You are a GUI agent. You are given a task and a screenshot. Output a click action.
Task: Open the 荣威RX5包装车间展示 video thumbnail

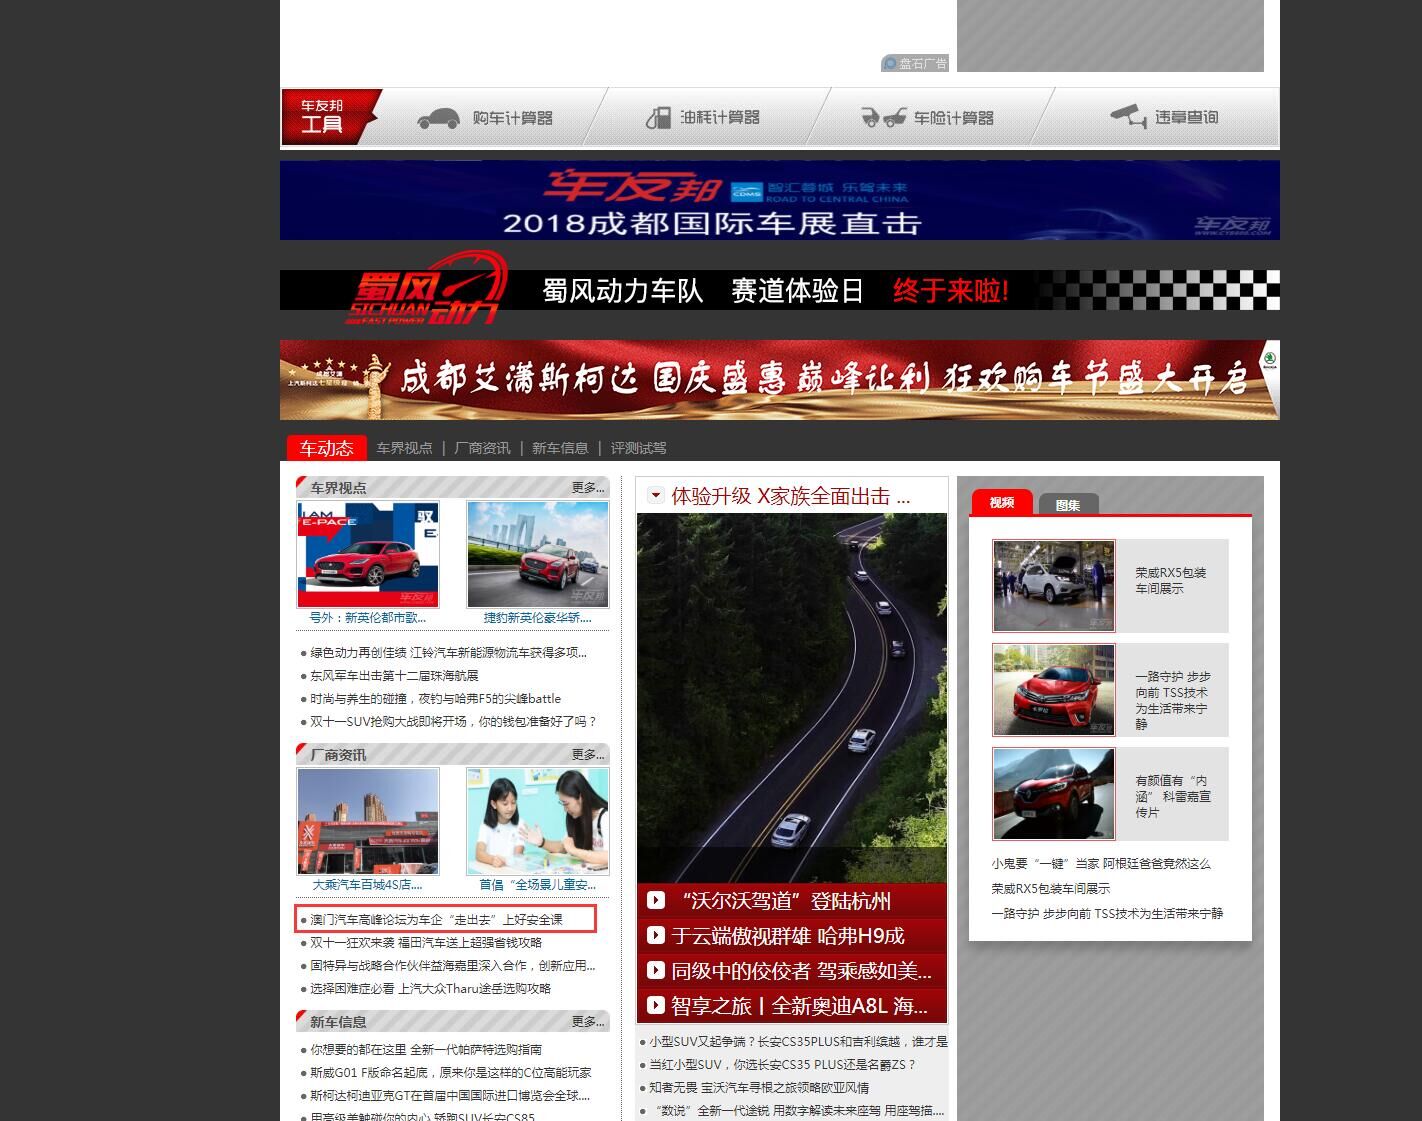(x=1054, y=586)
